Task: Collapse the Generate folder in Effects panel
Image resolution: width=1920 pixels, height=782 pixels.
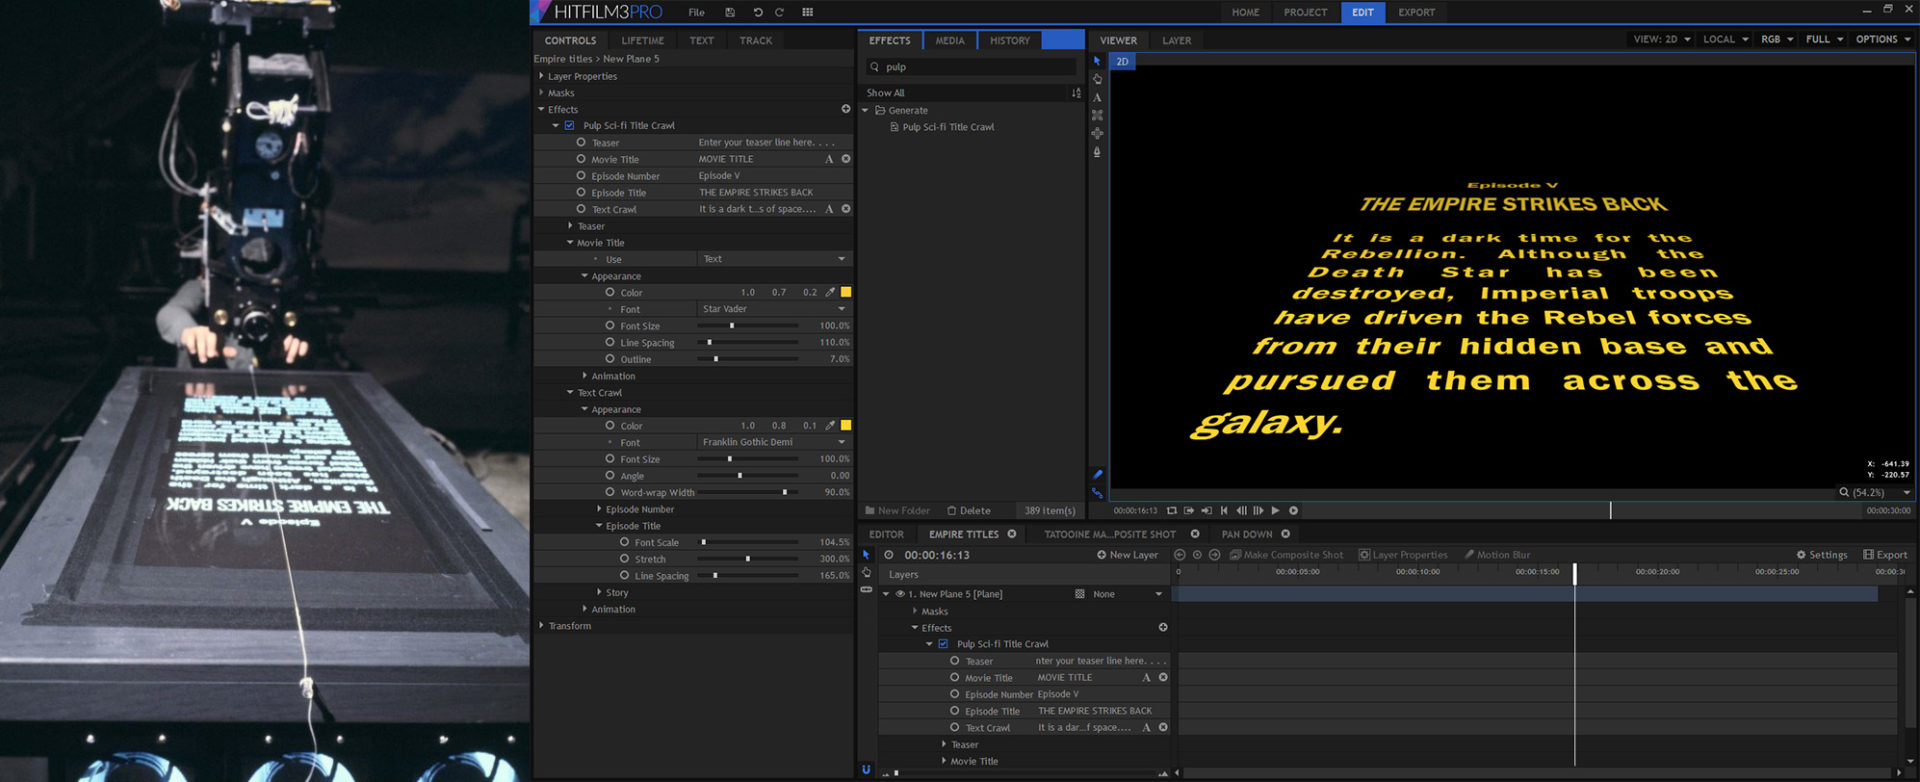Action: pyautogui.click(x=866, y=110)
